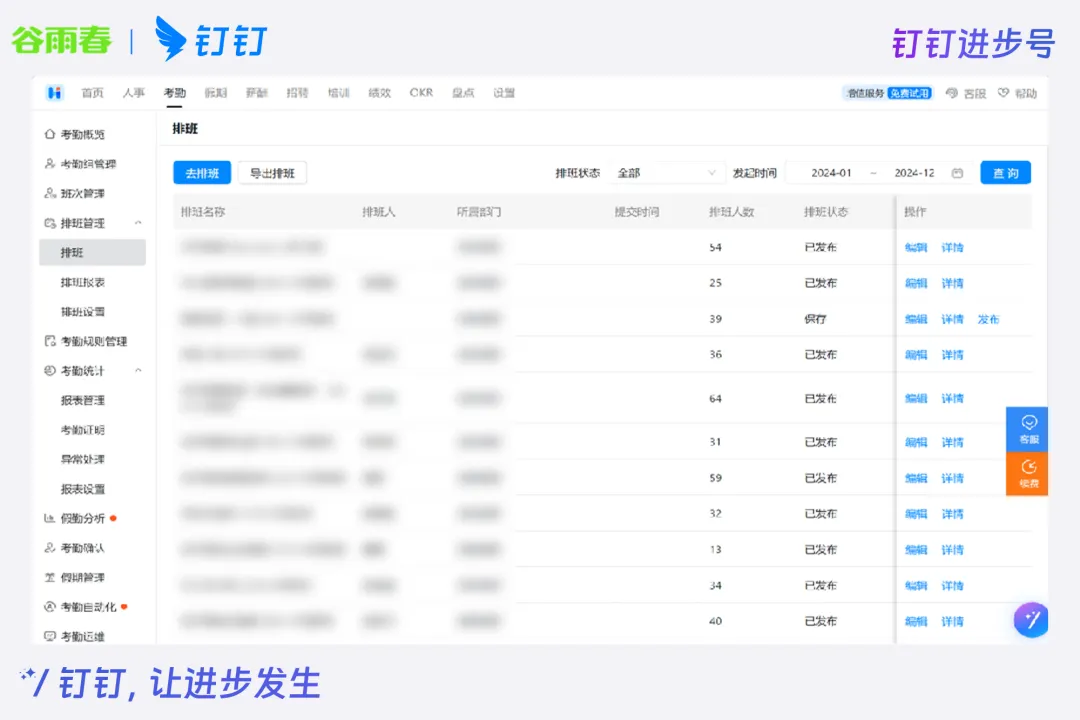Click the house icon beside 考勤概览

[x=50, y=134]
